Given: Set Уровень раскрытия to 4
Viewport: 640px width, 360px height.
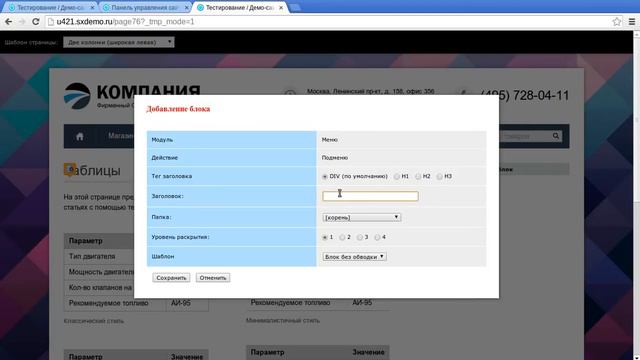Looking at the screenshot, I should pyautogui.click(x=377, y=237).
